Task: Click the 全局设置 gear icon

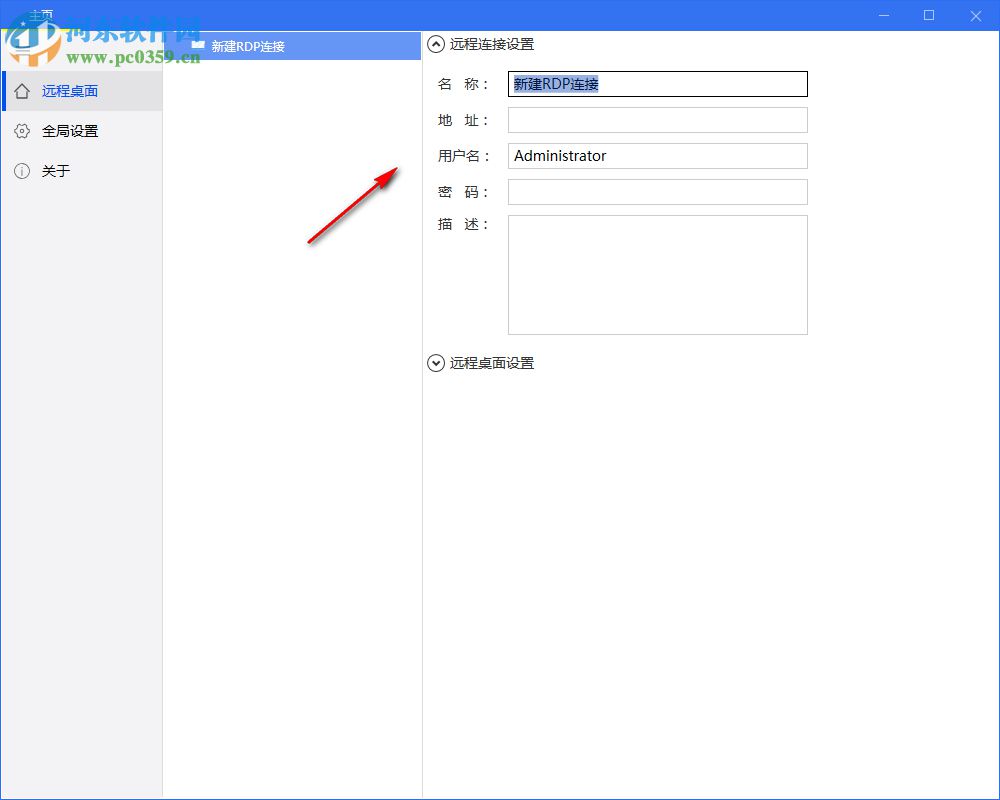Action: (x=22, y=131)
